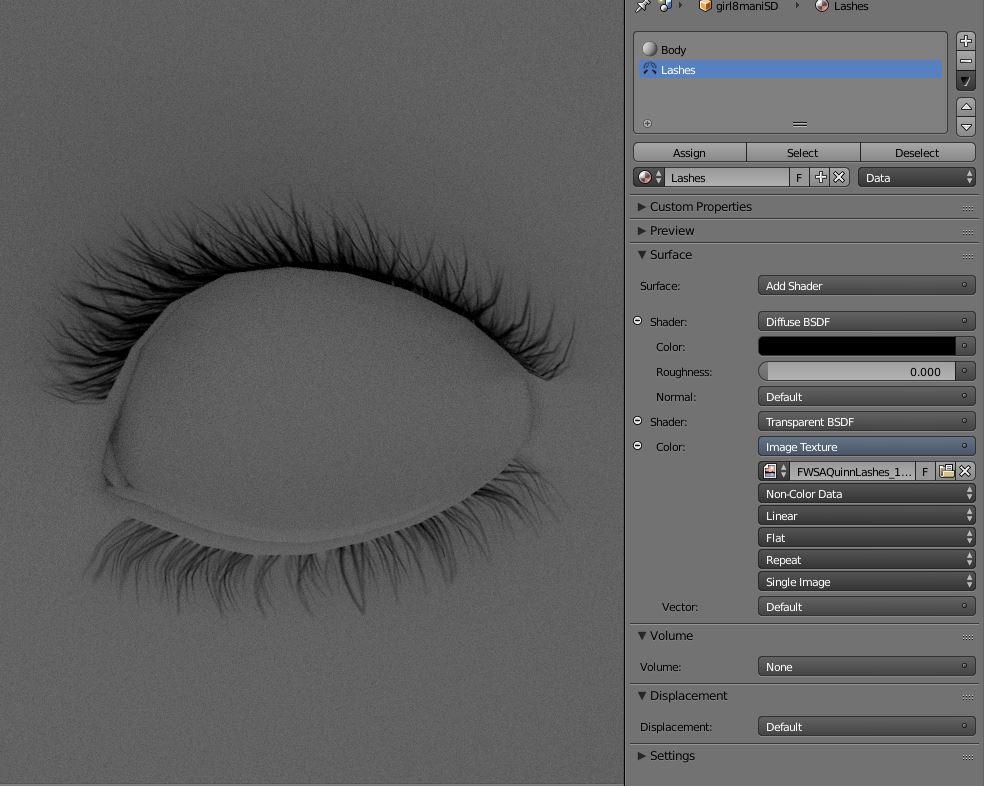Viewport: 984px width, 786px height.
Task: Open the Repeat extension dropdown
Action: point(867,560)
